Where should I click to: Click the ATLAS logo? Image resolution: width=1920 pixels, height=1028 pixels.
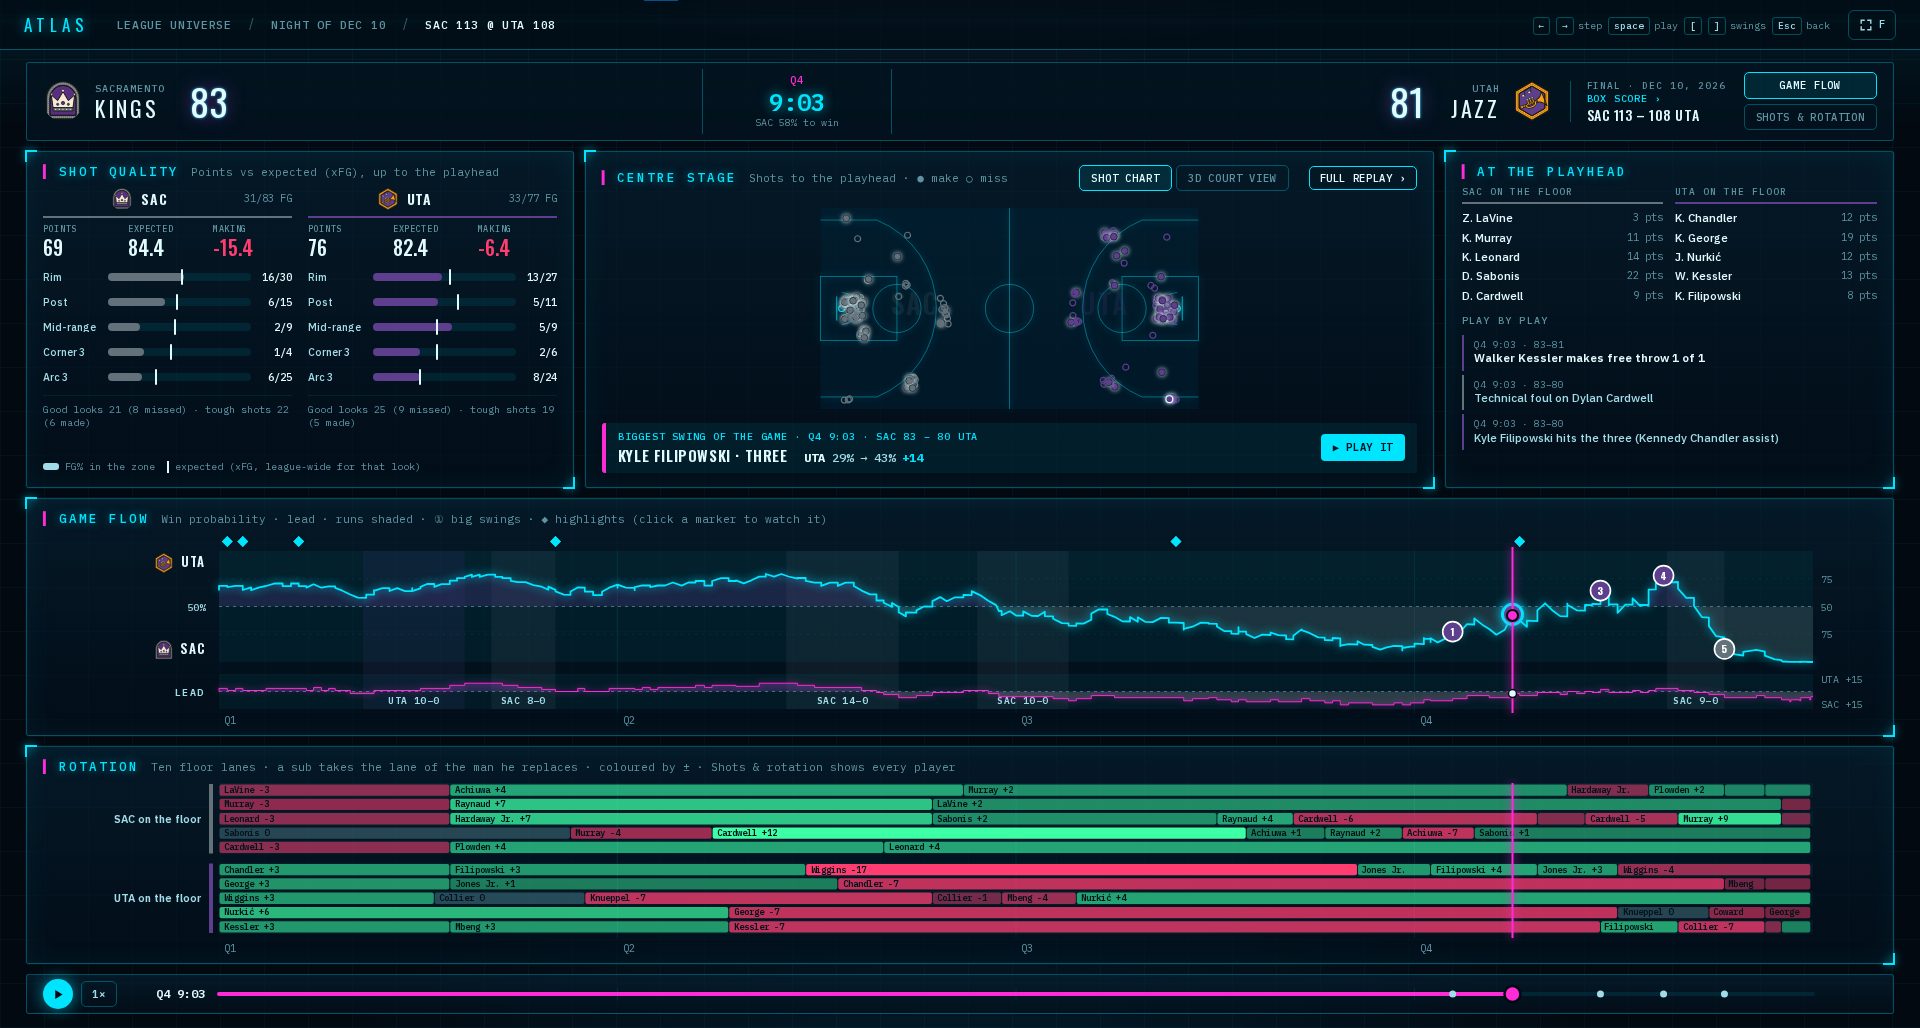coord(55,25)
